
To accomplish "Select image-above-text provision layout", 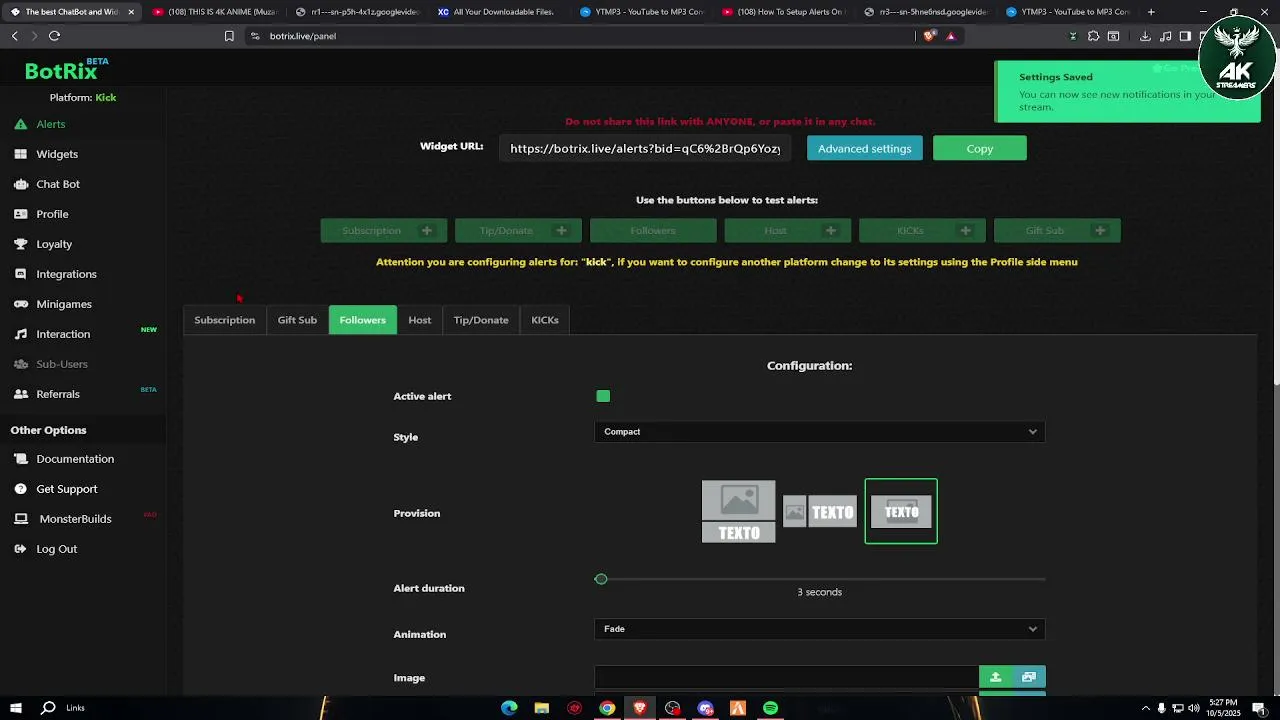I will pyautogui.click(x=738, y=512).
